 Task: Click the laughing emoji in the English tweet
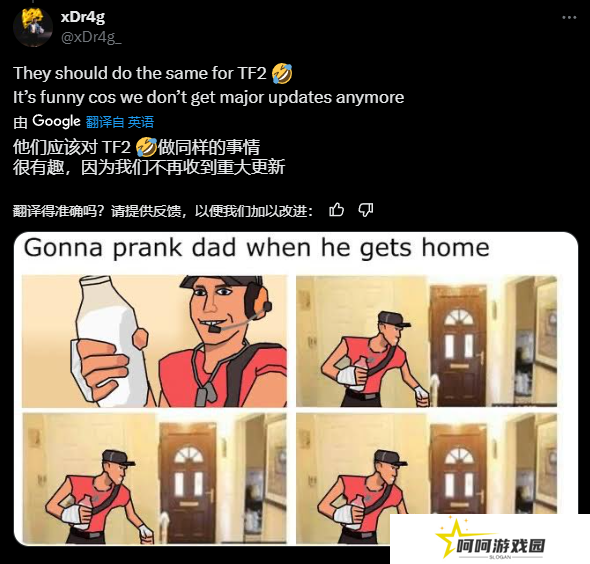(x=282, y=73)
